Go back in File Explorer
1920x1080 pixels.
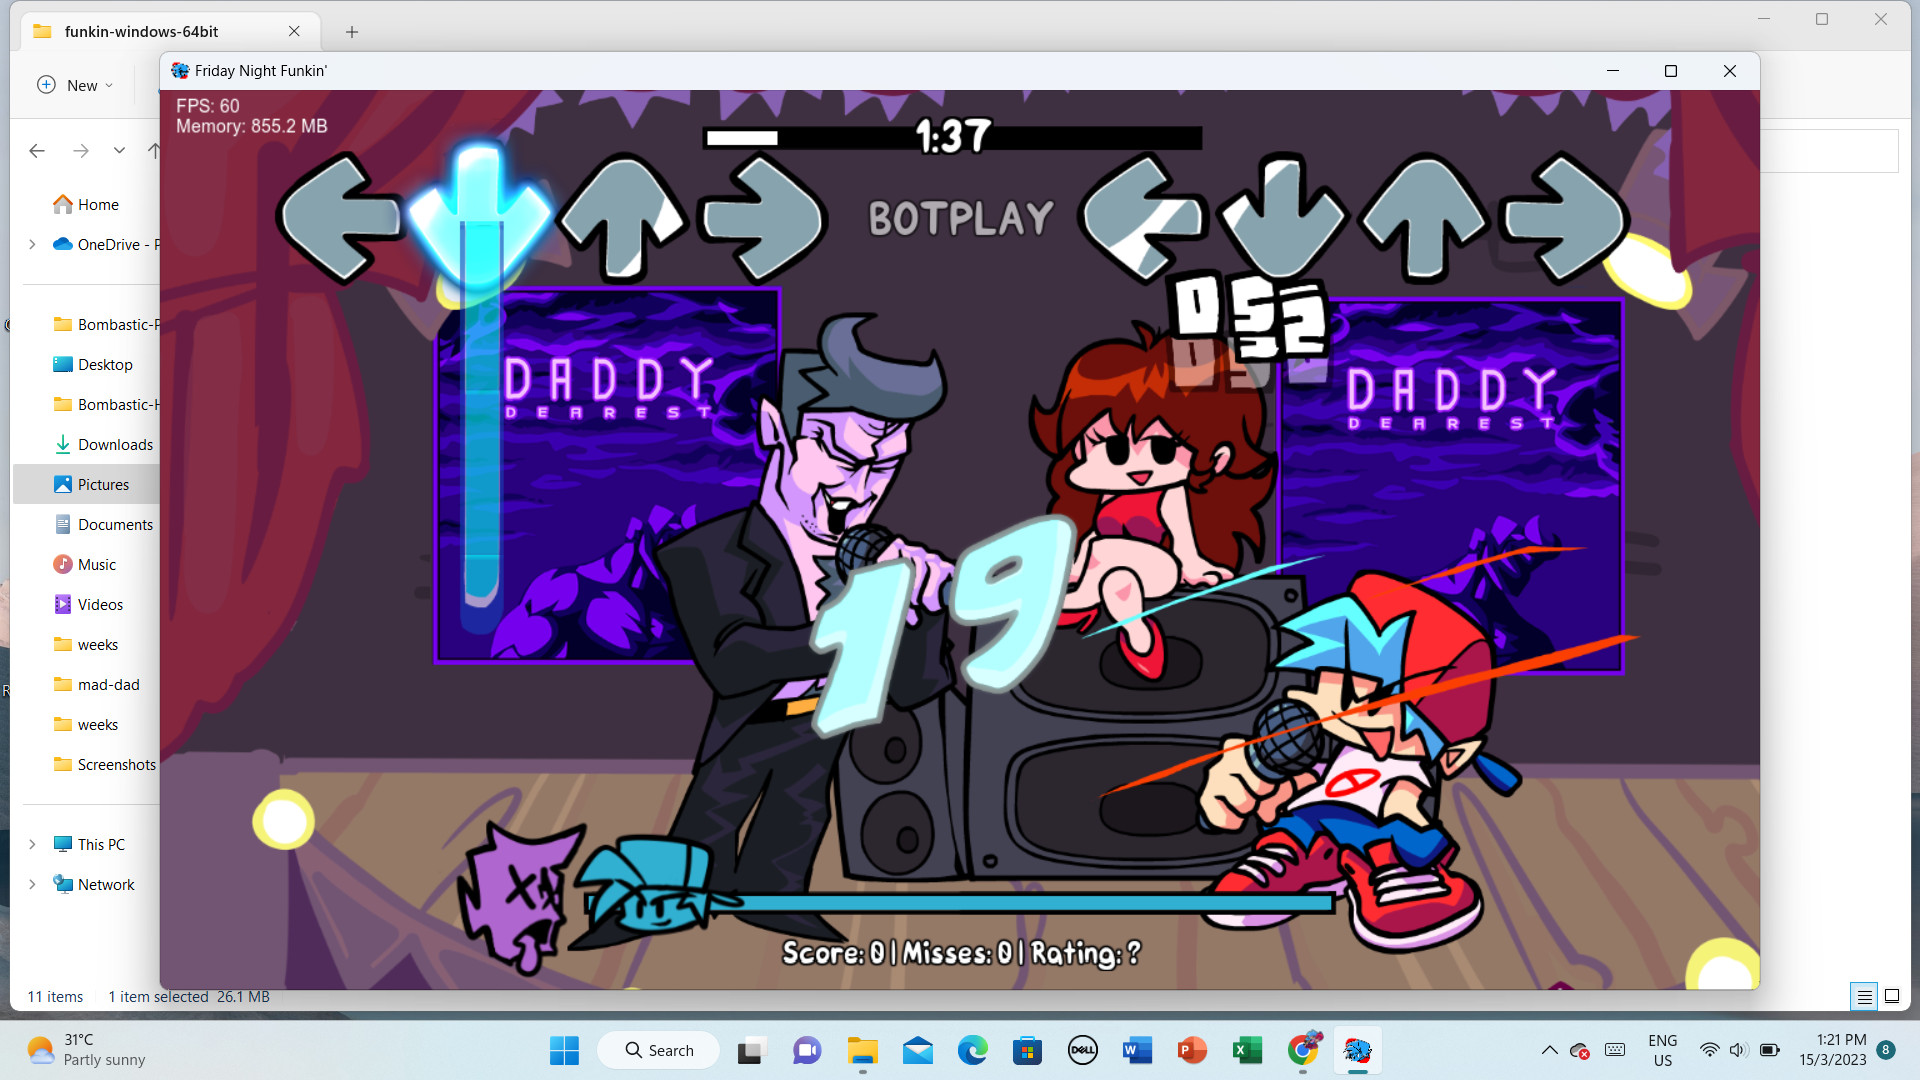coord(37,150)
